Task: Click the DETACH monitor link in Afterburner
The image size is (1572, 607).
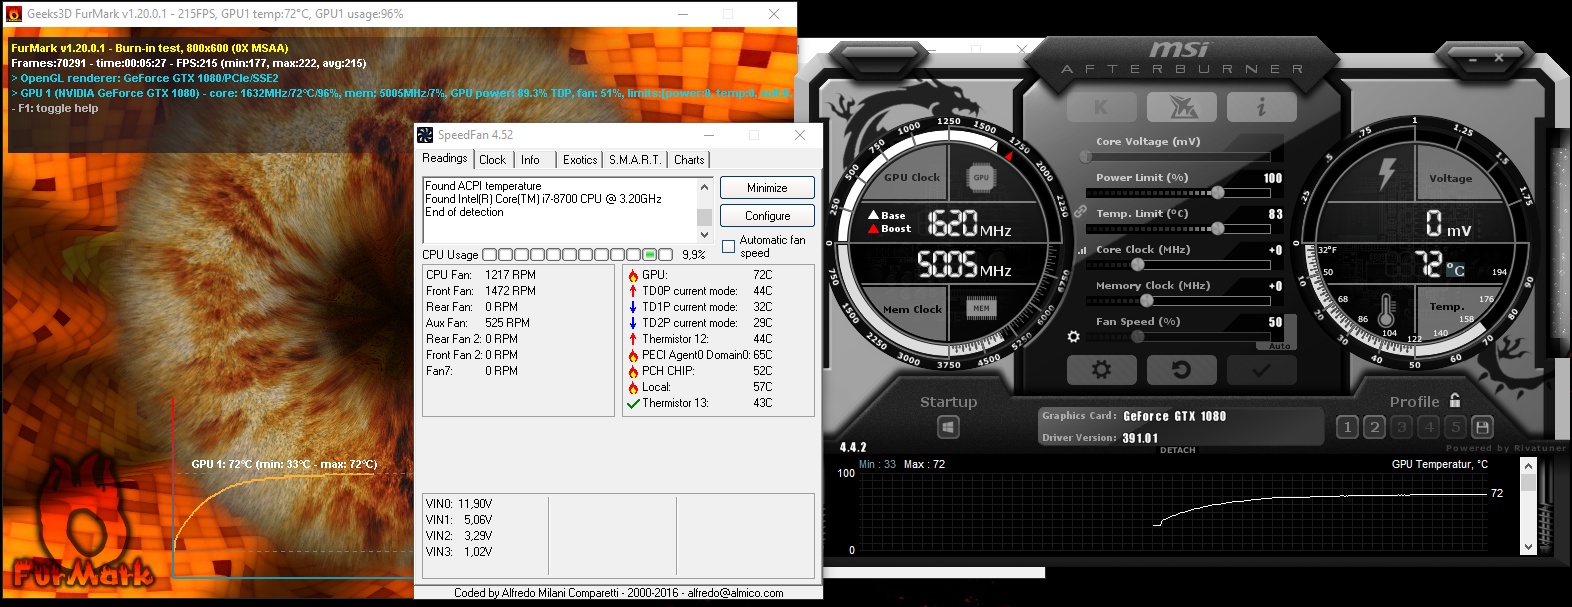Action: tap(1177, 450)
